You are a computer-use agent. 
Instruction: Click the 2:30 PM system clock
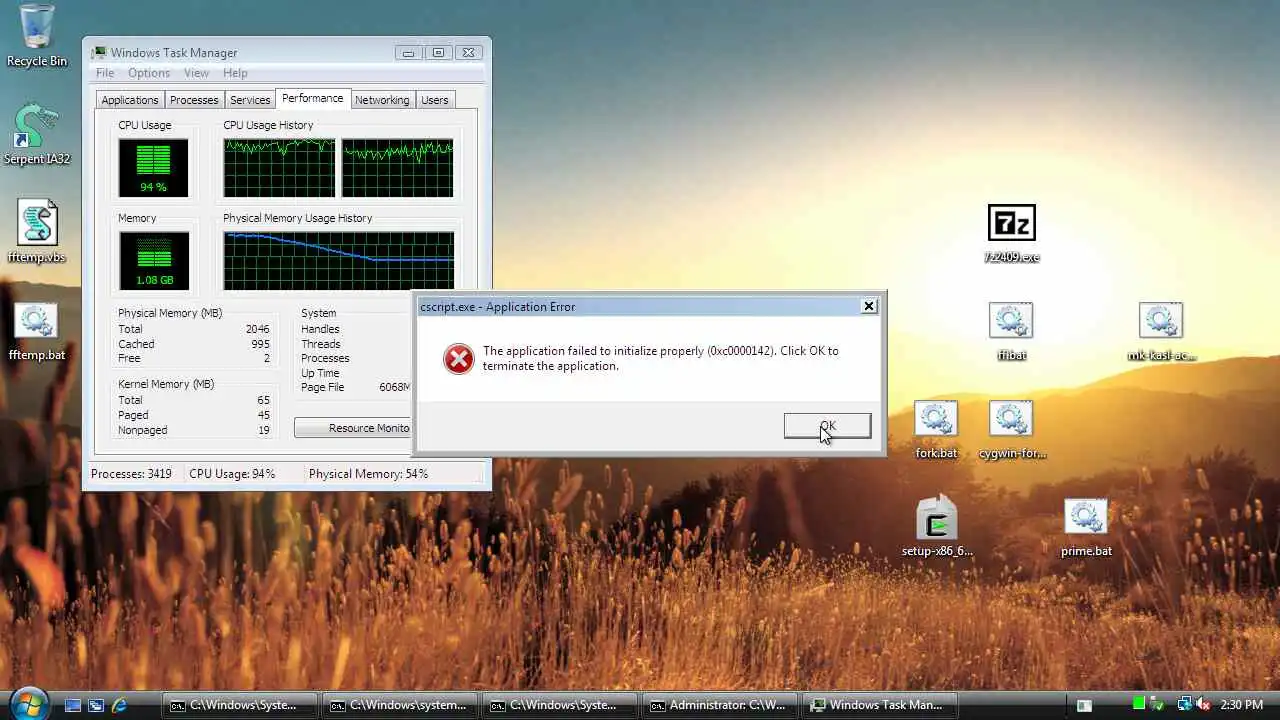1242,705
